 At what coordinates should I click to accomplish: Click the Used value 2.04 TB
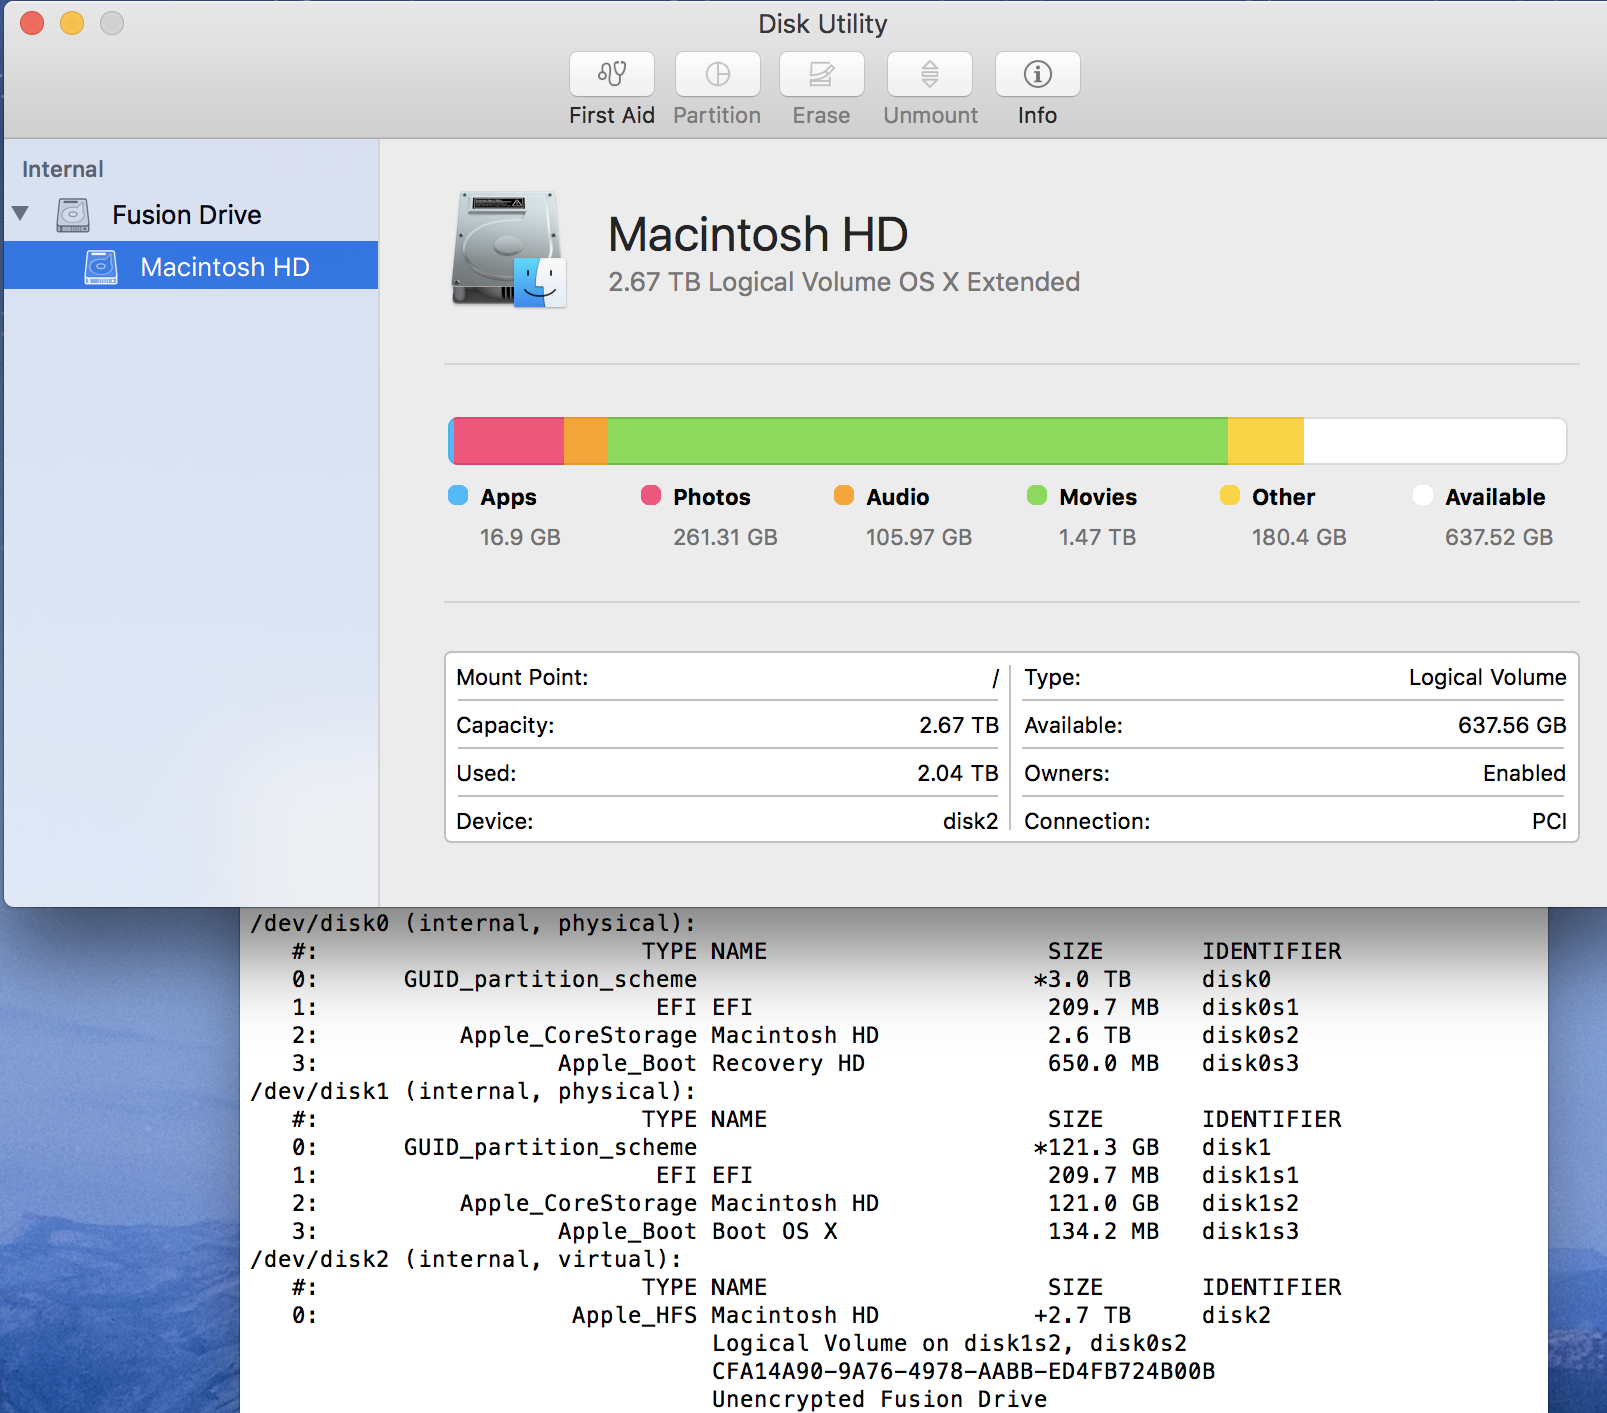click(958, 773)
